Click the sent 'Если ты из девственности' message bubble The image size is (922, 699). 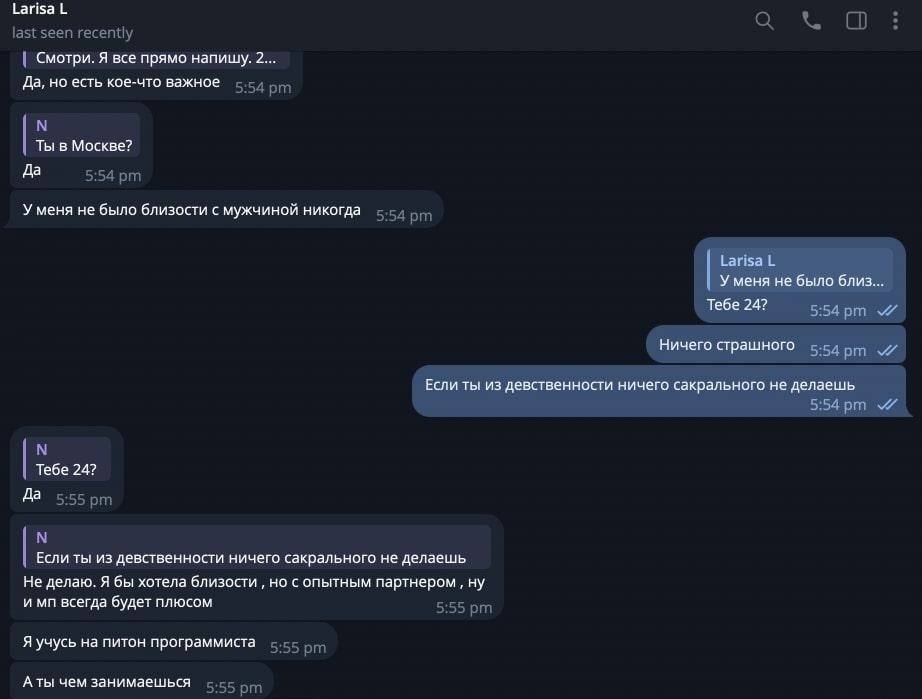point(640,385)
